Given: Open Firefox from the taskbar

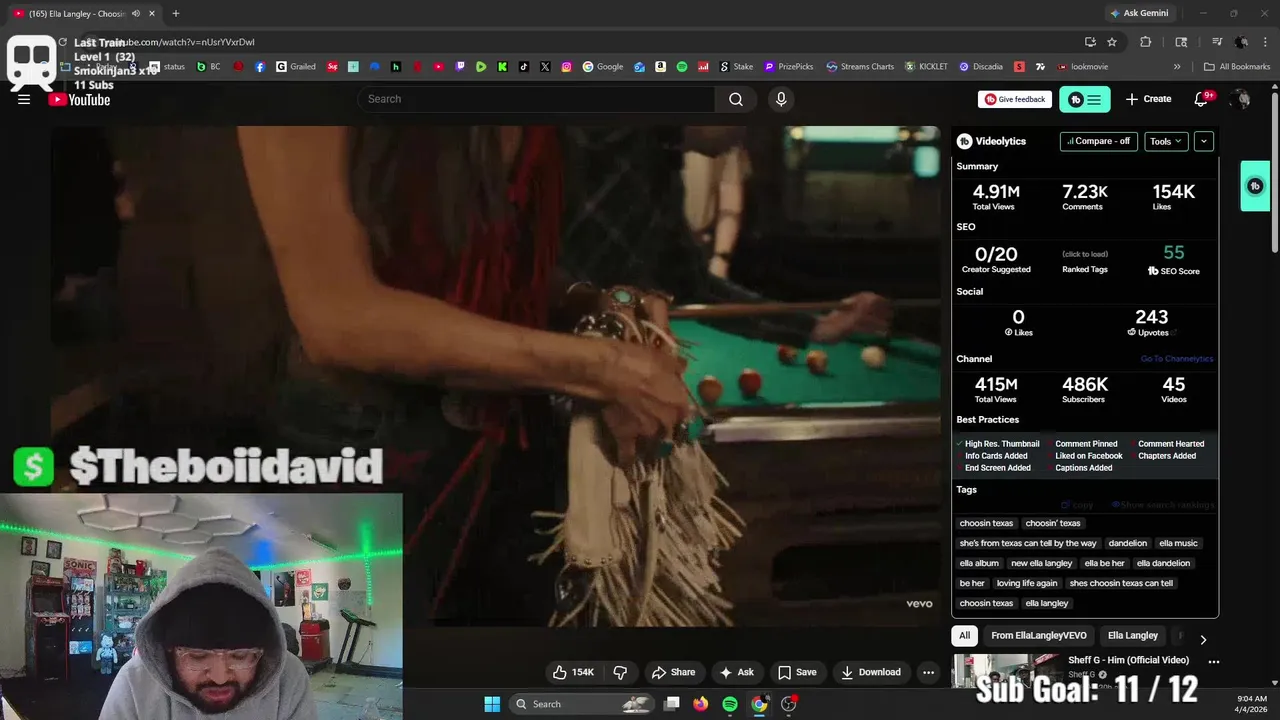Looking at the screenshot, I should [x=701, y=704].
